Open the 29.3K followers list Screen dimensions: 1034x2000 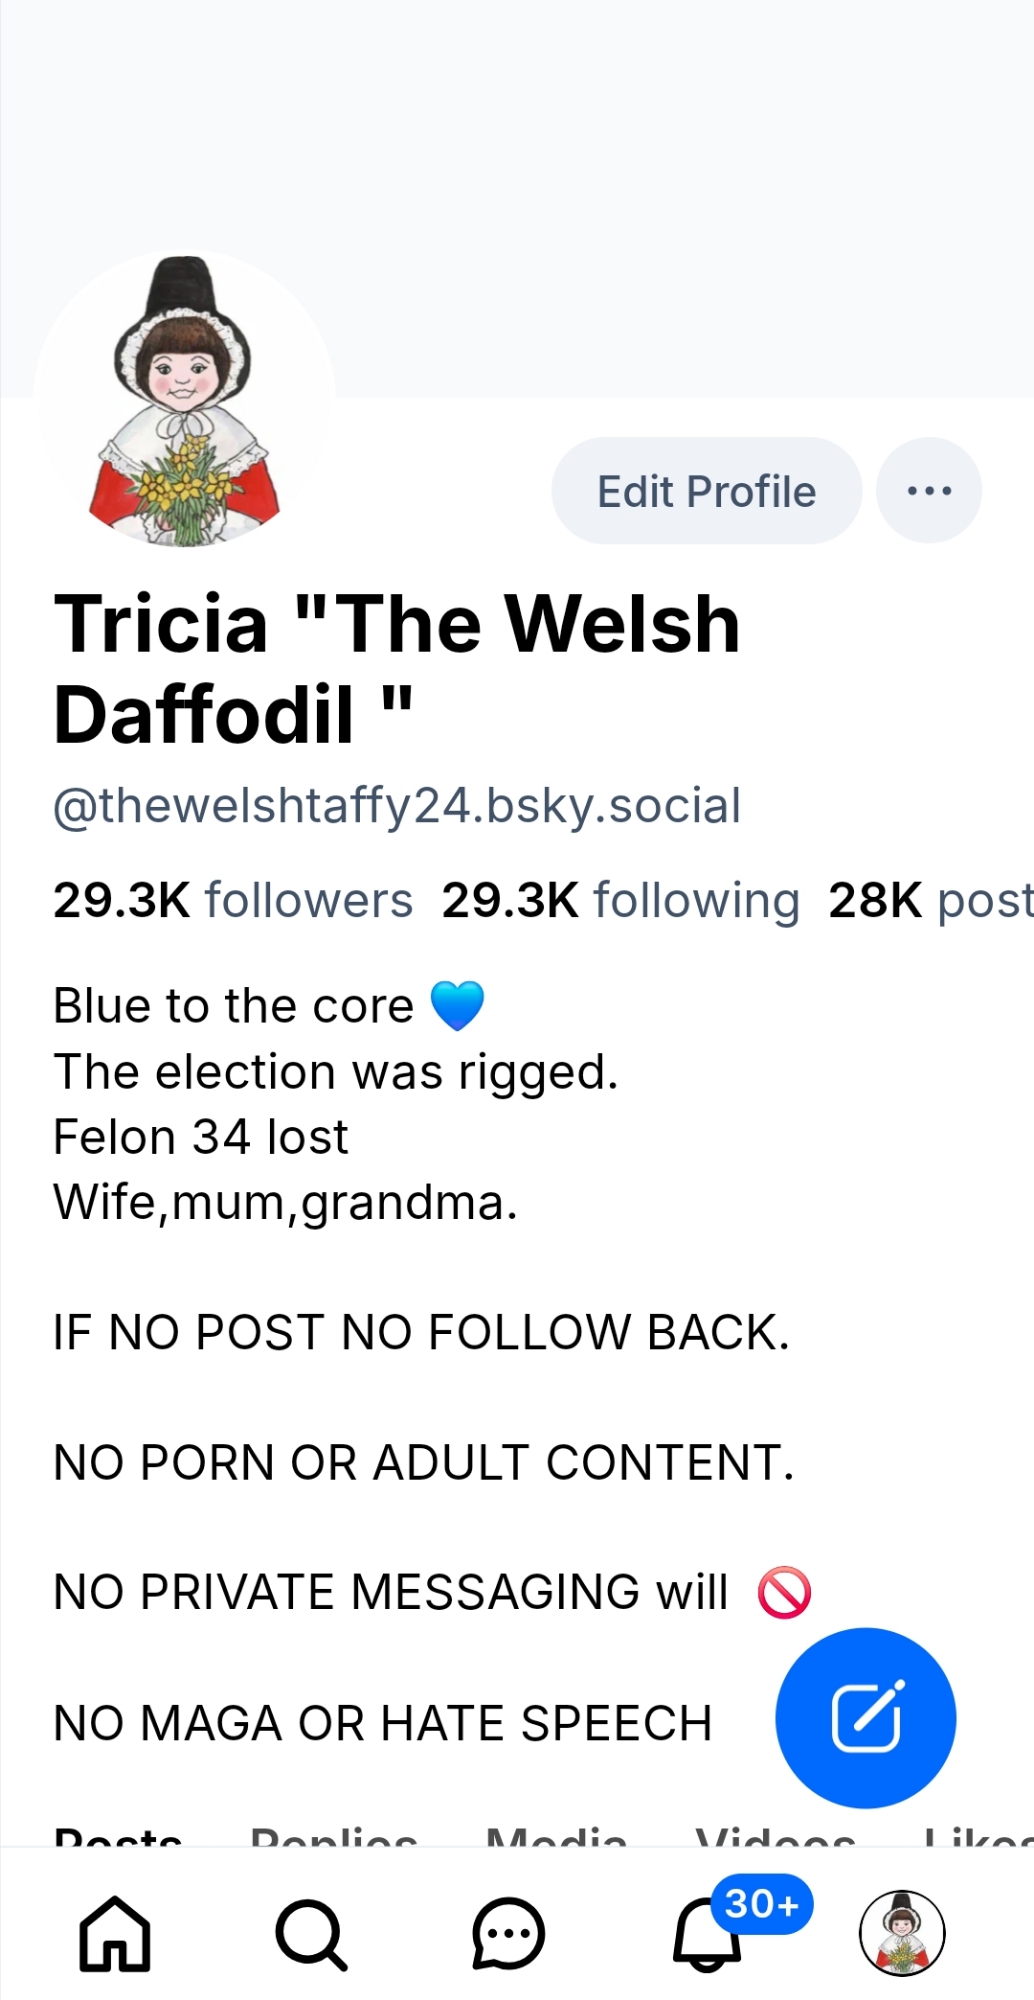pyautogui.click(x=233, y=900)
